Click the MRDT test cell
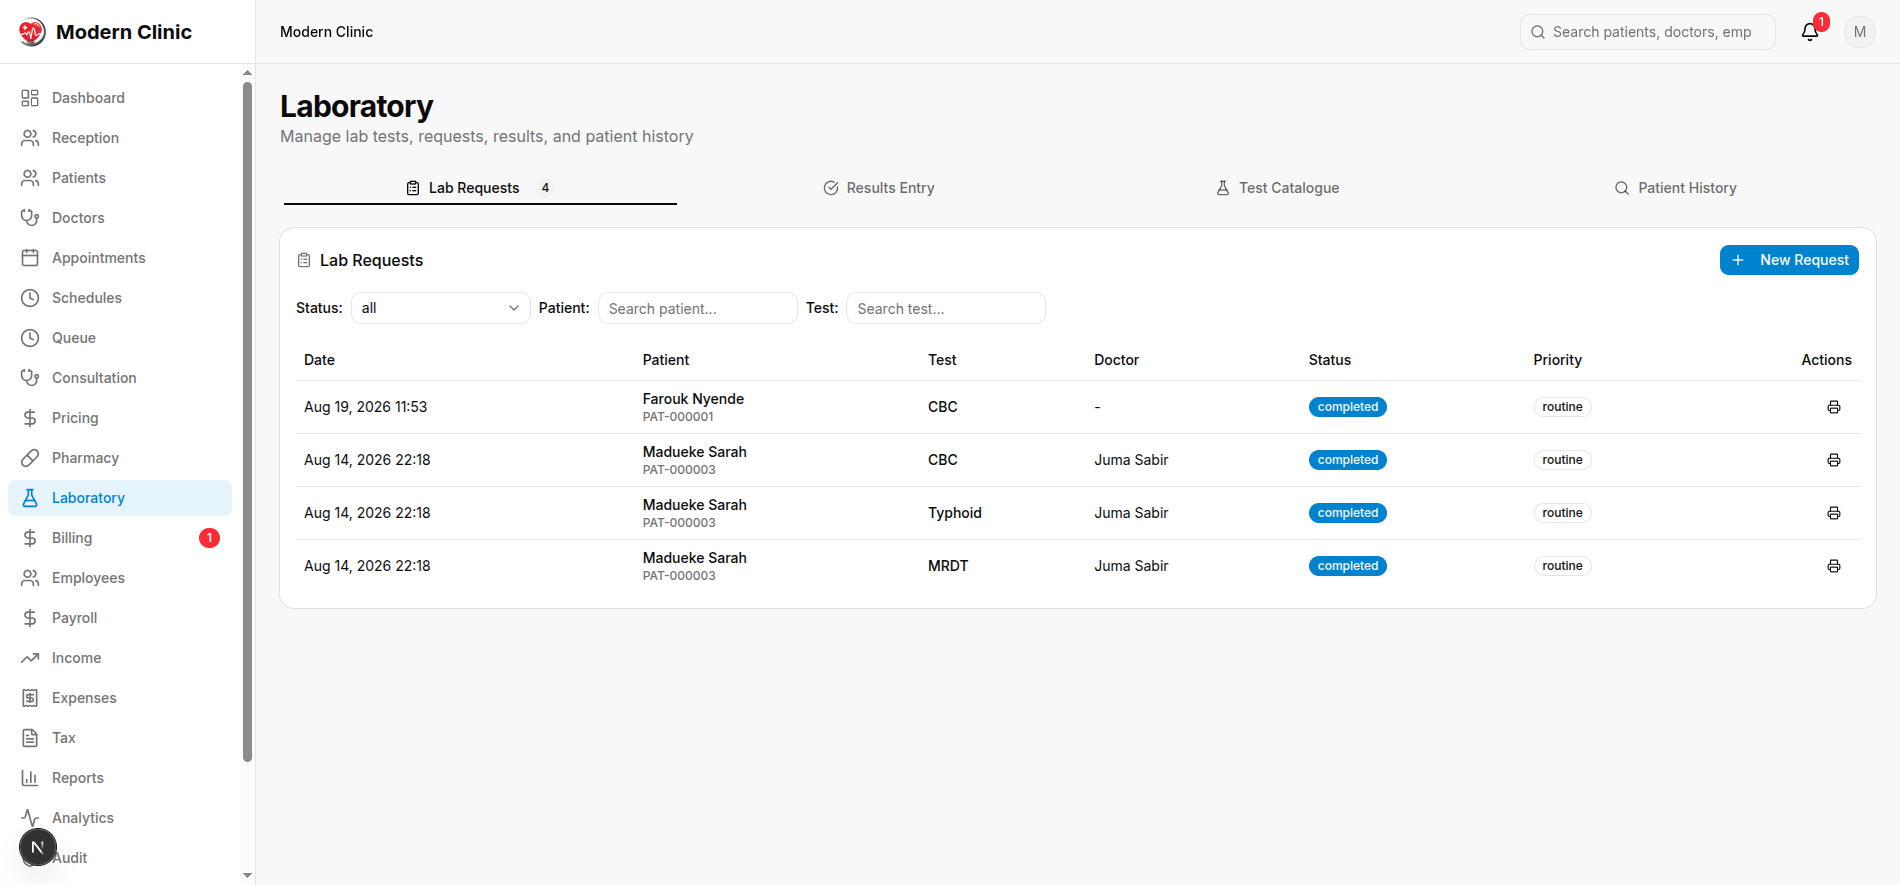The width and height of the screenshot is (1900, 885). click(948, 566)
